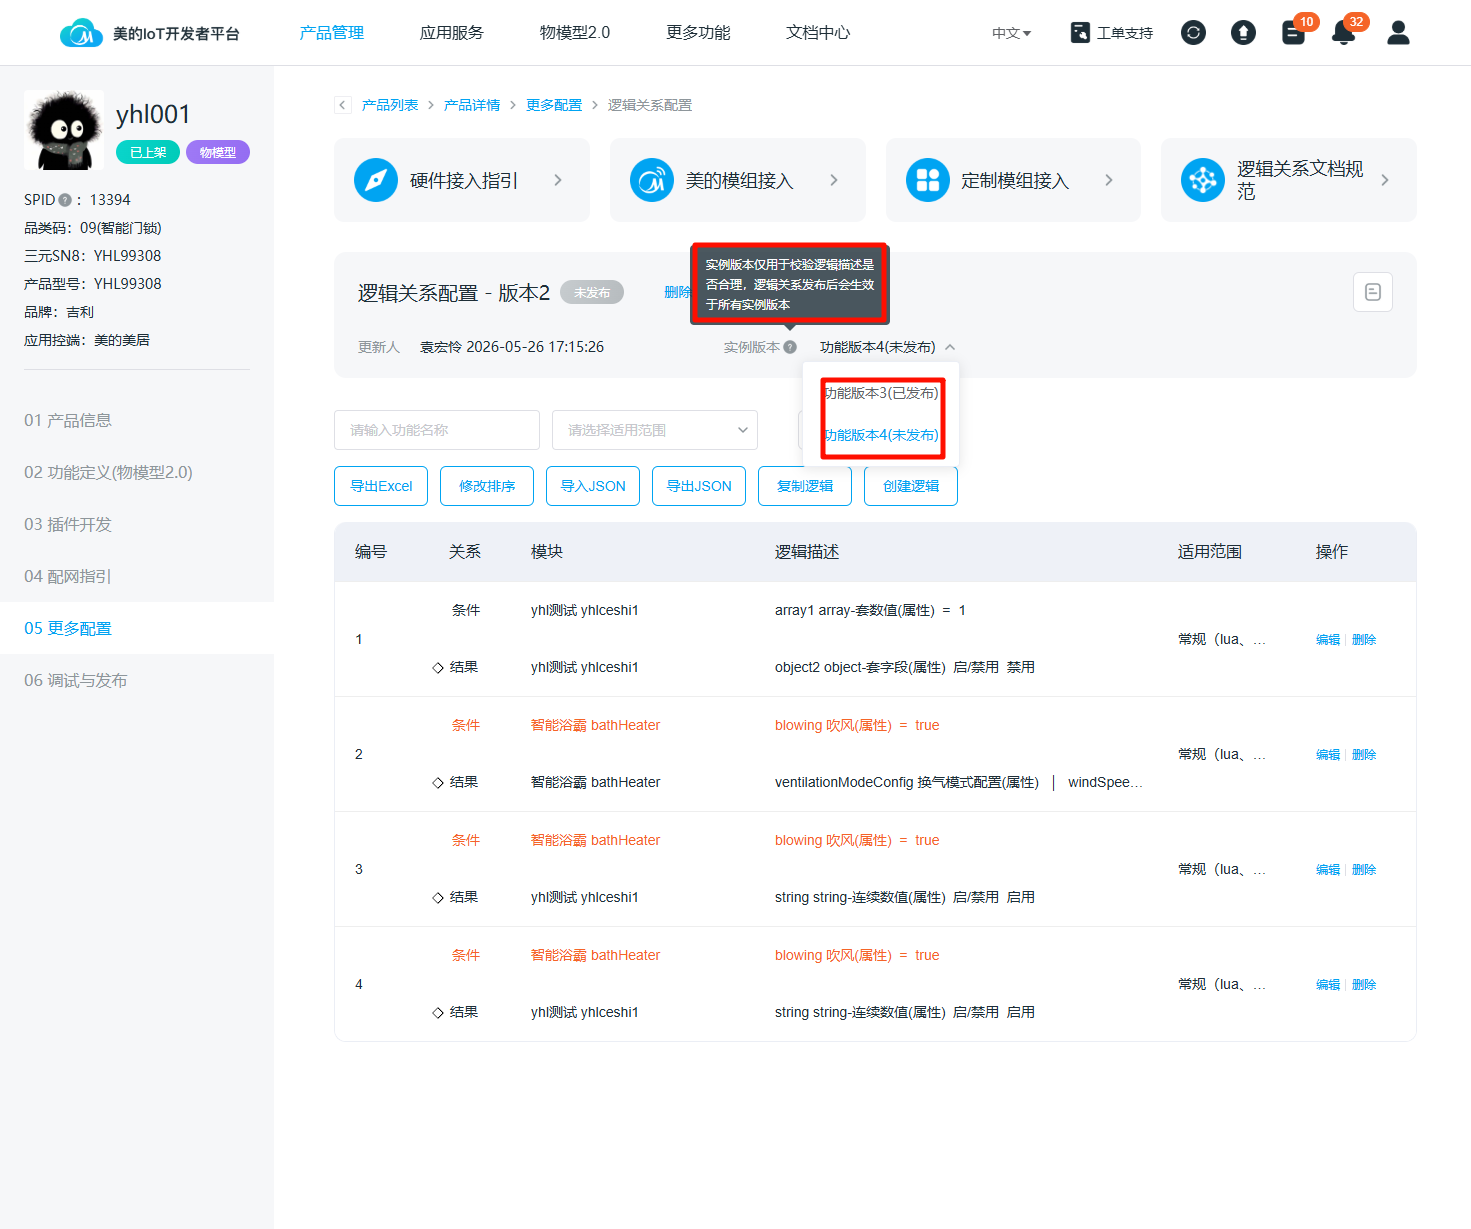
Task: Click the 更多配置 breadcrumb link
Action: (x=554, y=105)
